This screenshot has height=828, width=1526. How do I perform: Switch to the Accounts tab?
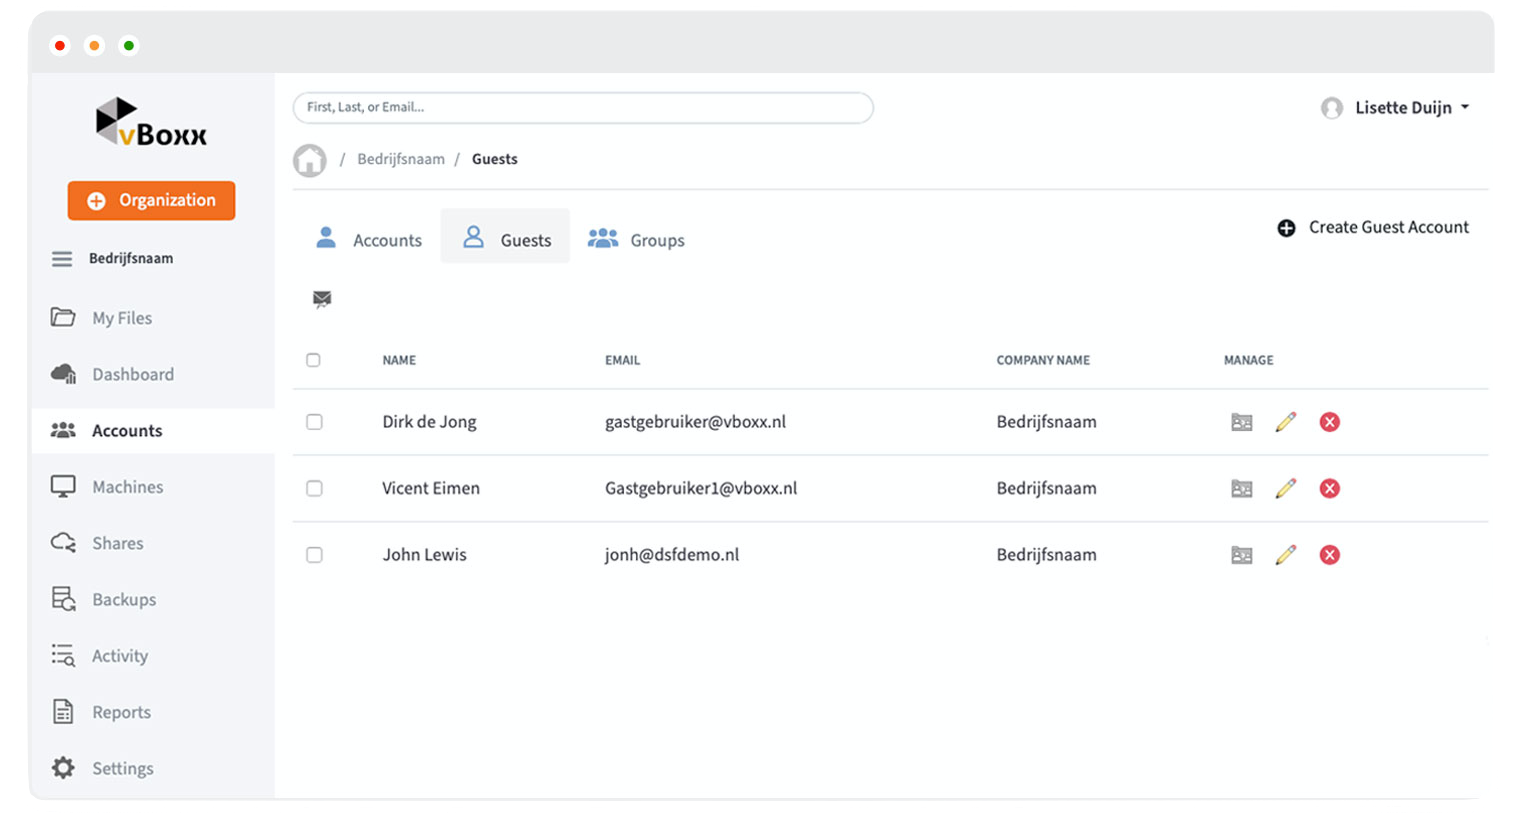click(x=369, y=240)
